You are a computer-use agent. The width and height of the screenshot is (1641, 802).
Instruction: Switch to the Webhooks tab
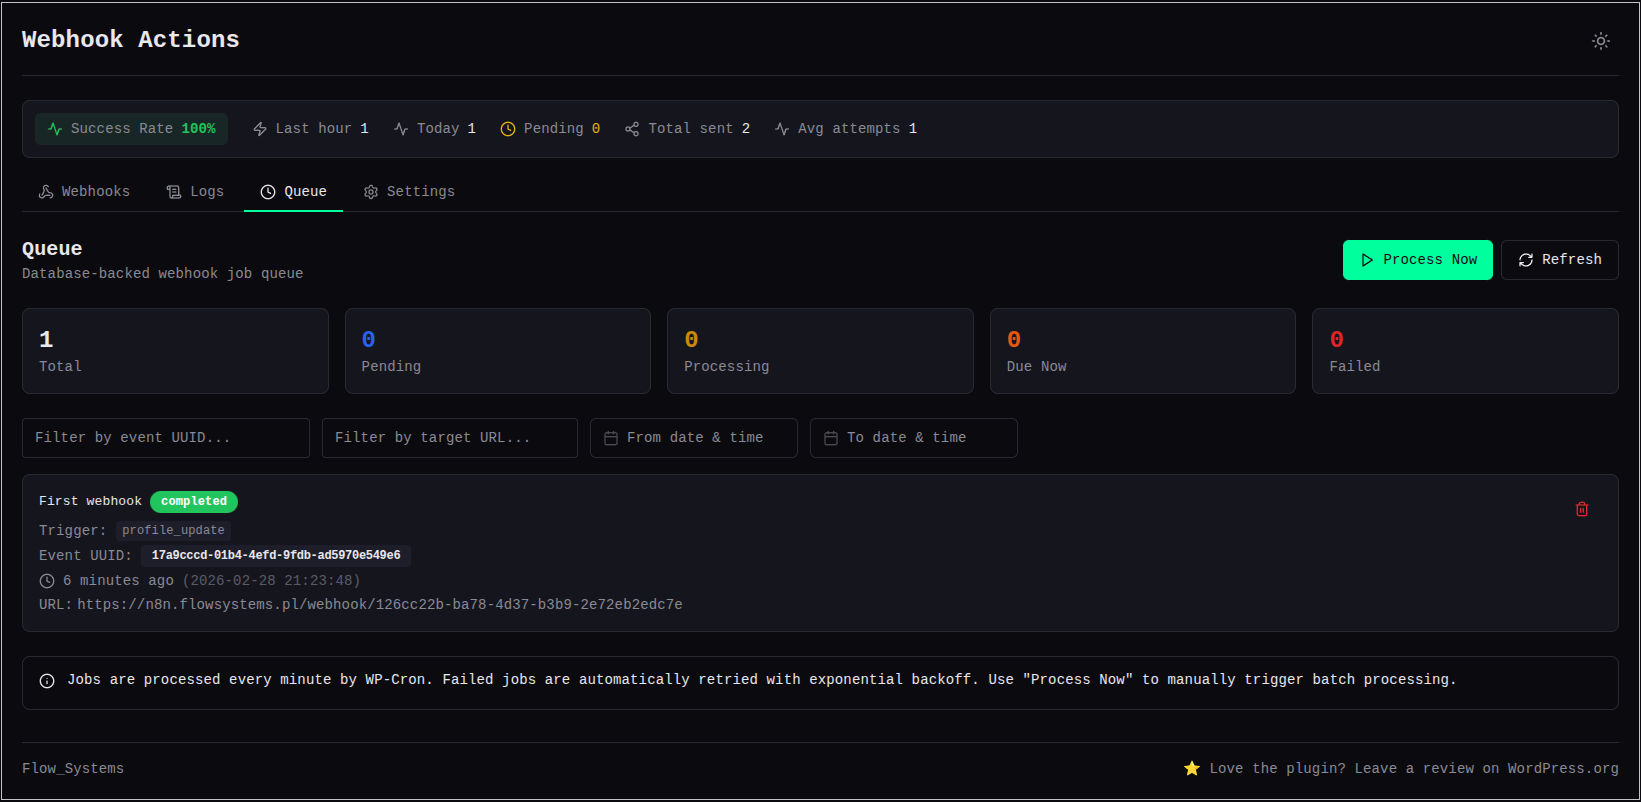tap(84, 192)
